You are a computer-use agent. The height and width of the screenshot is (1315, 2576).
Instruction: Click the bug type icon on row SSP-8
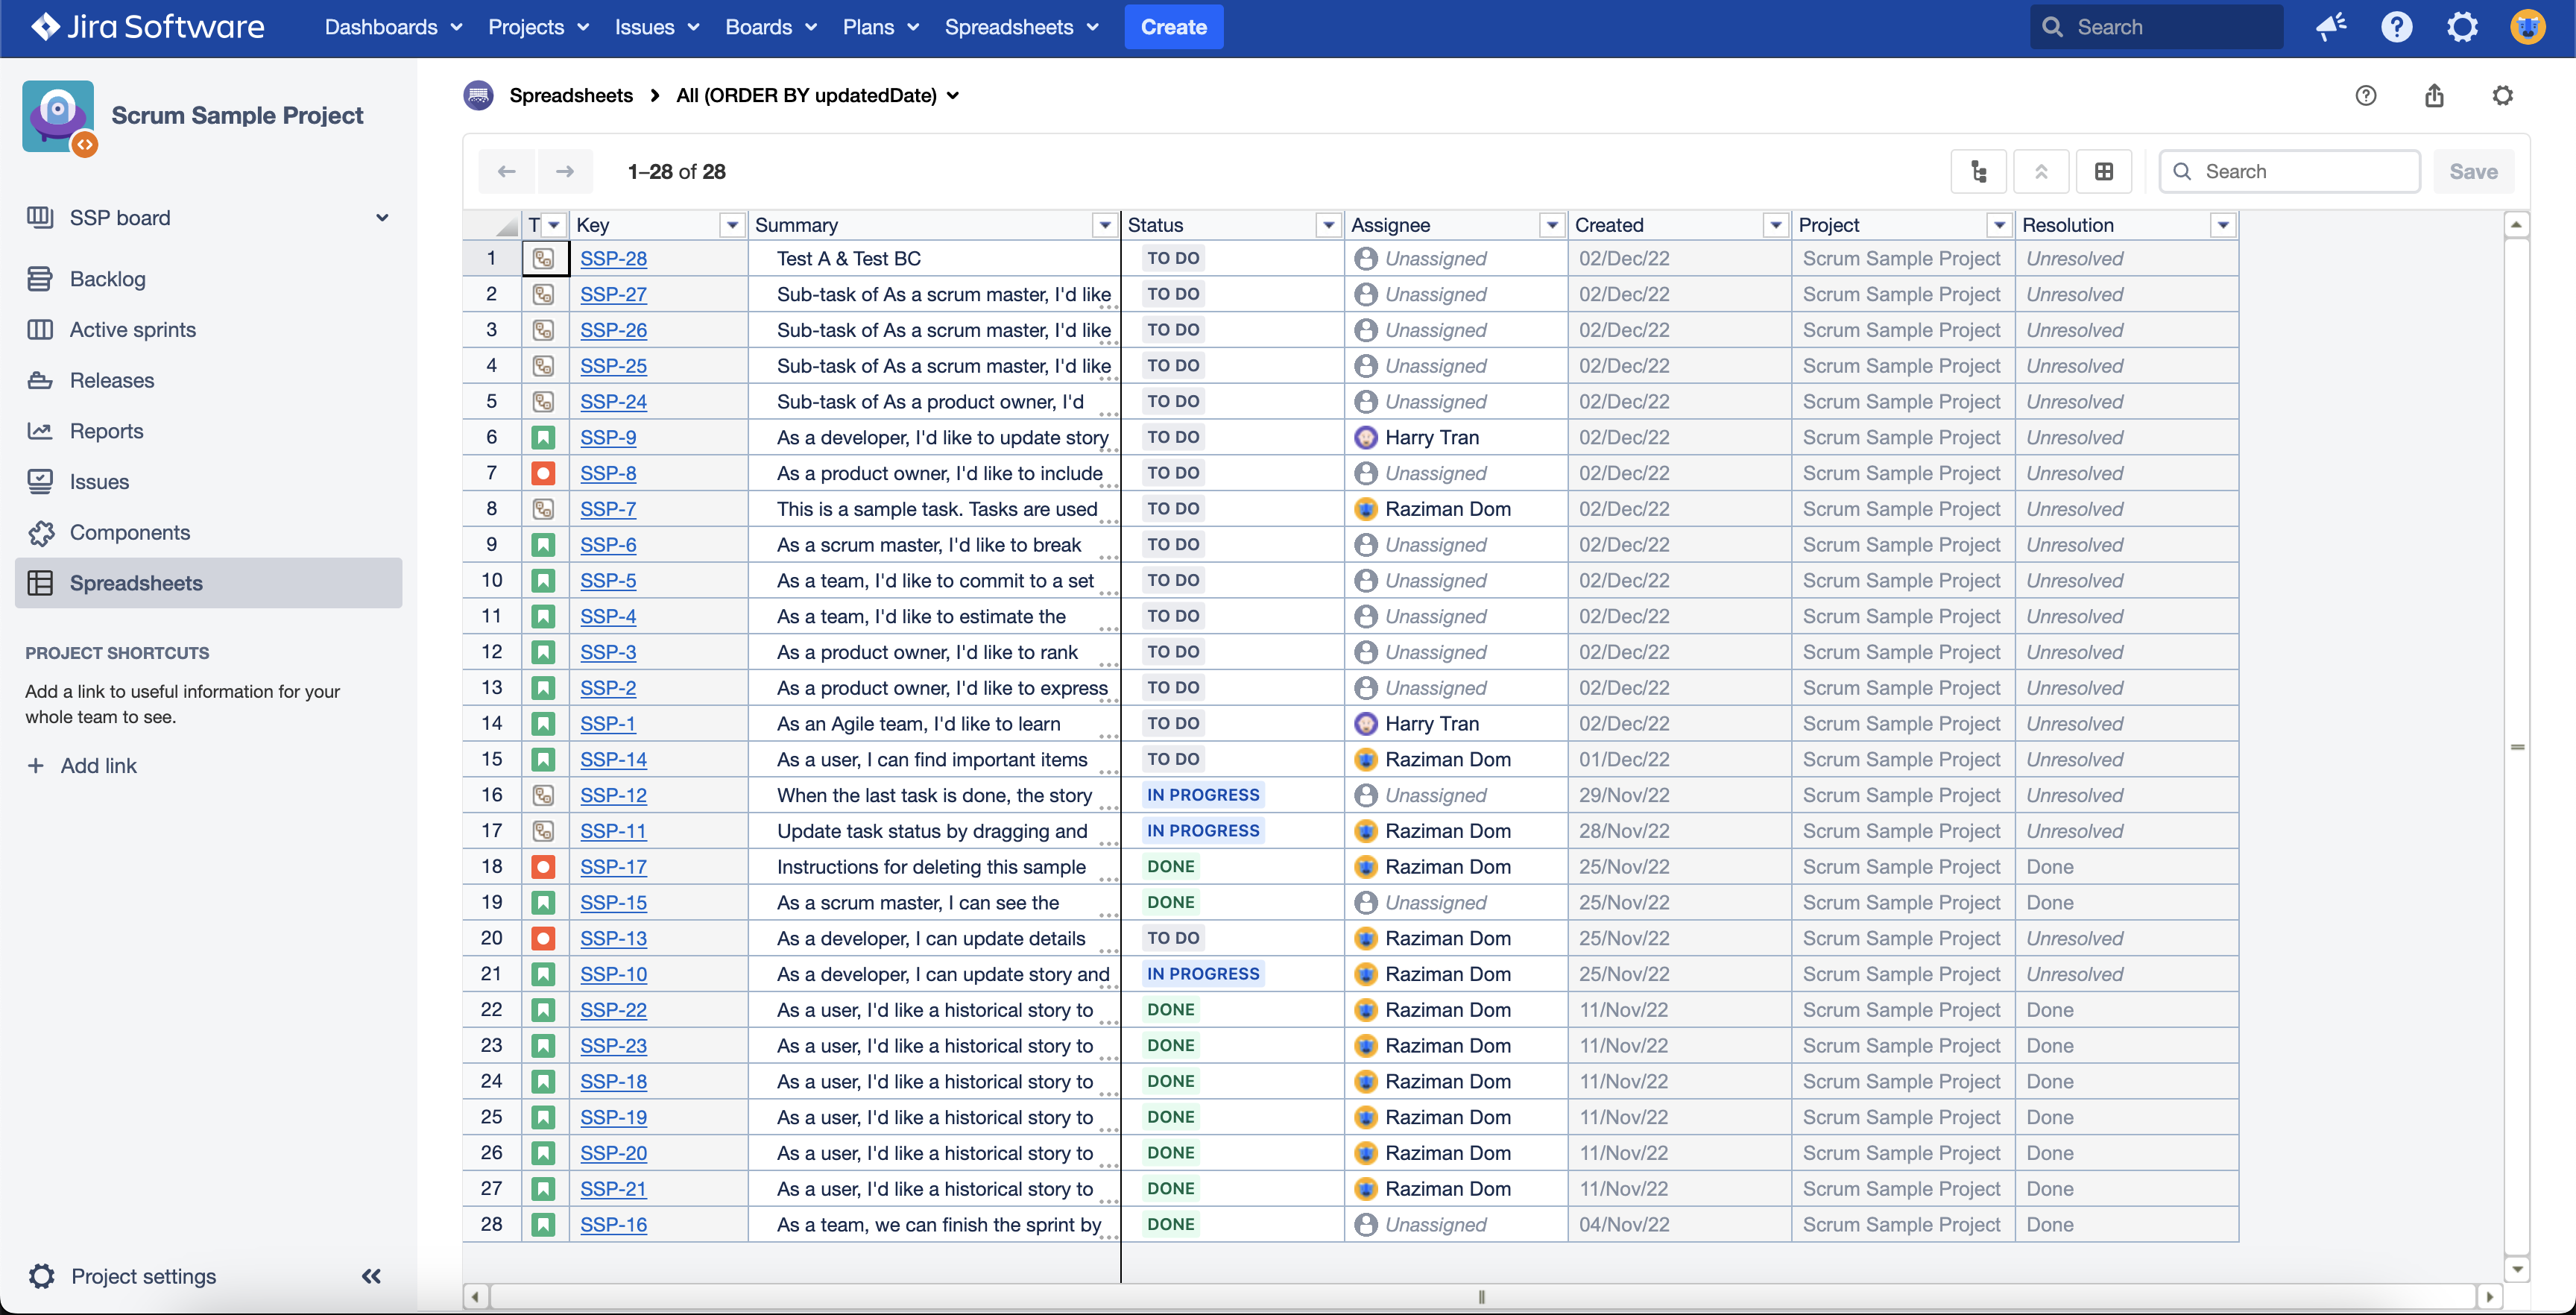coord(544,473)
